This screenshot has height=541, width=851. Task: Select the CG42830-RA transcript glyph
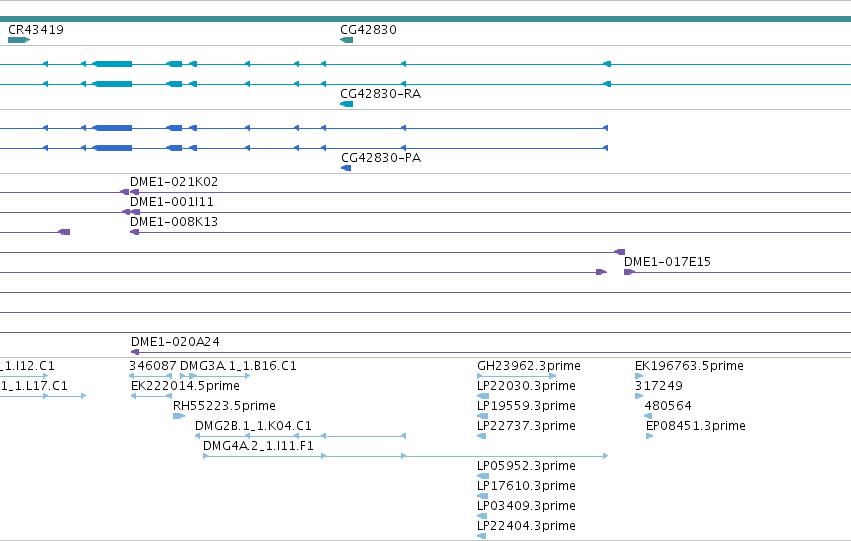coord(346,104)
